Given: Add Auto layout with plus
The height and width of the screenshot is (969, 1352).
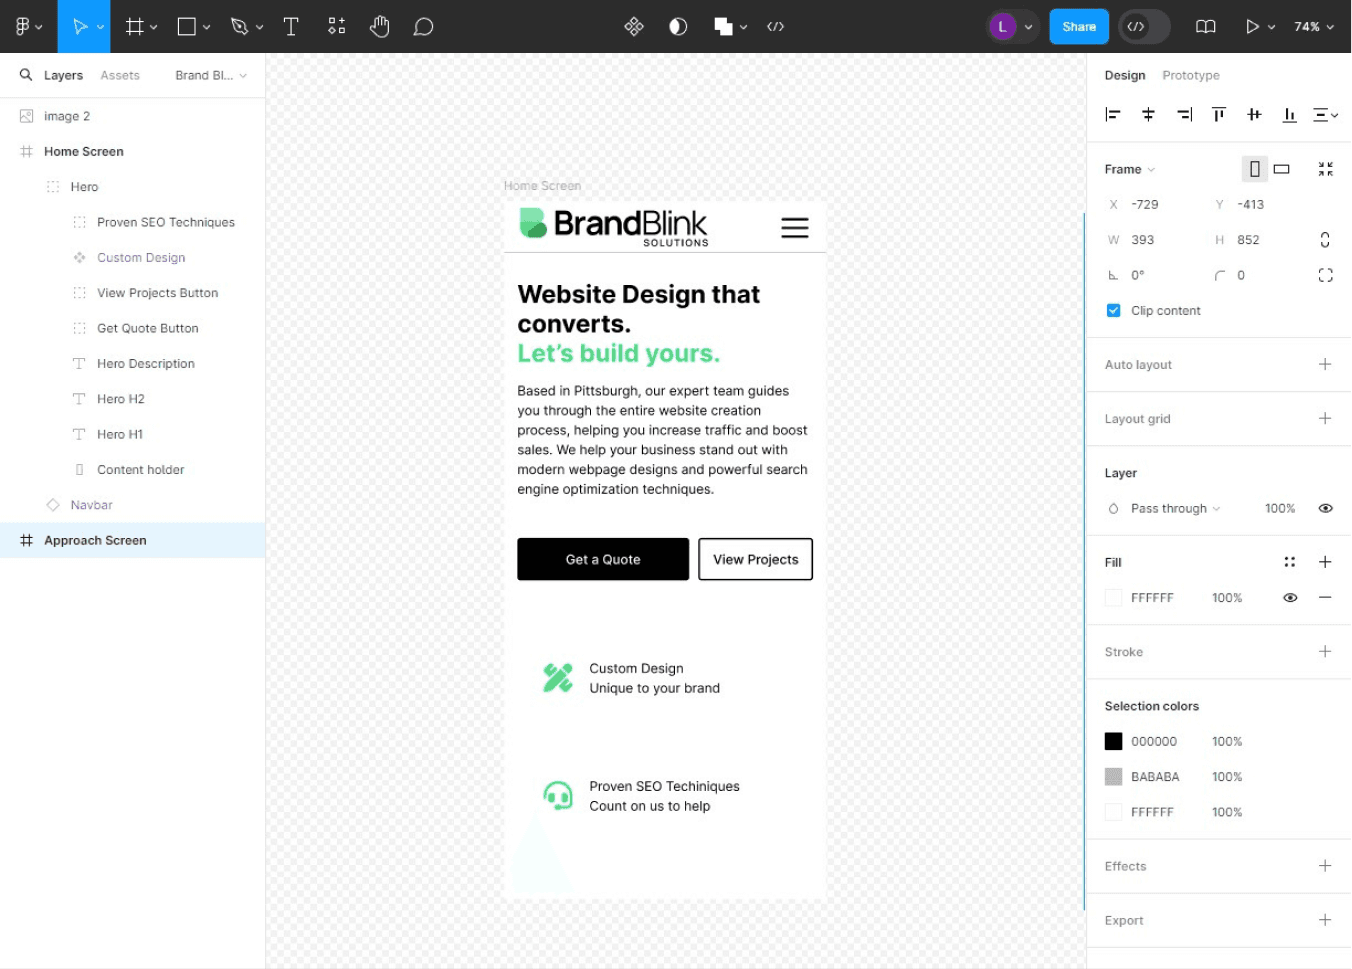Looking at the screenshot, I should click(x=1325, y=364).
